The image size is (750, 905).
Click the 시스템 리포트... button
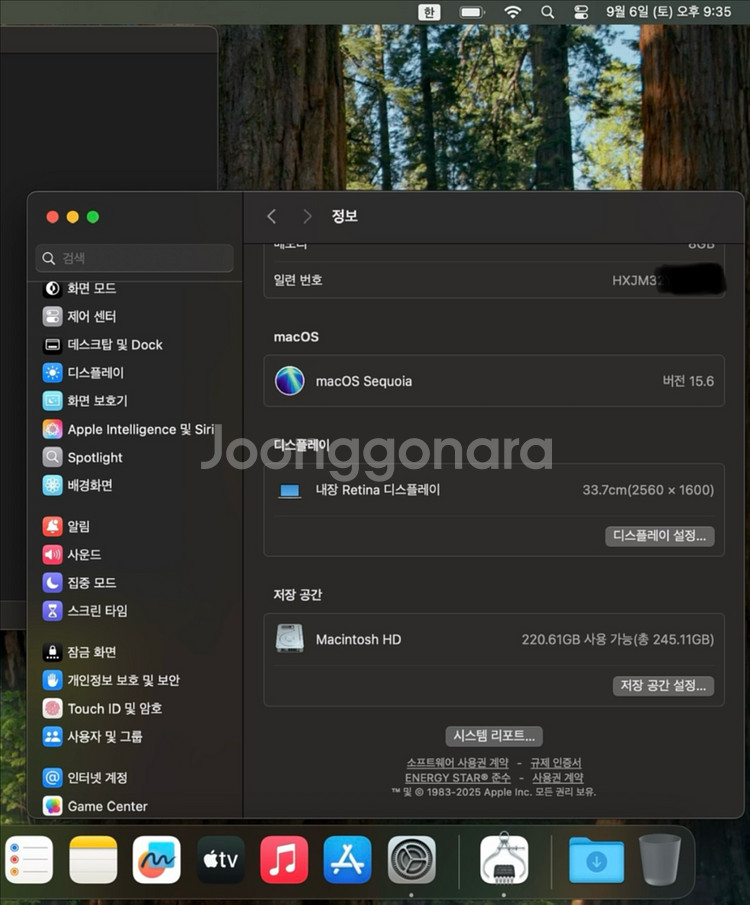coord(494,736)
